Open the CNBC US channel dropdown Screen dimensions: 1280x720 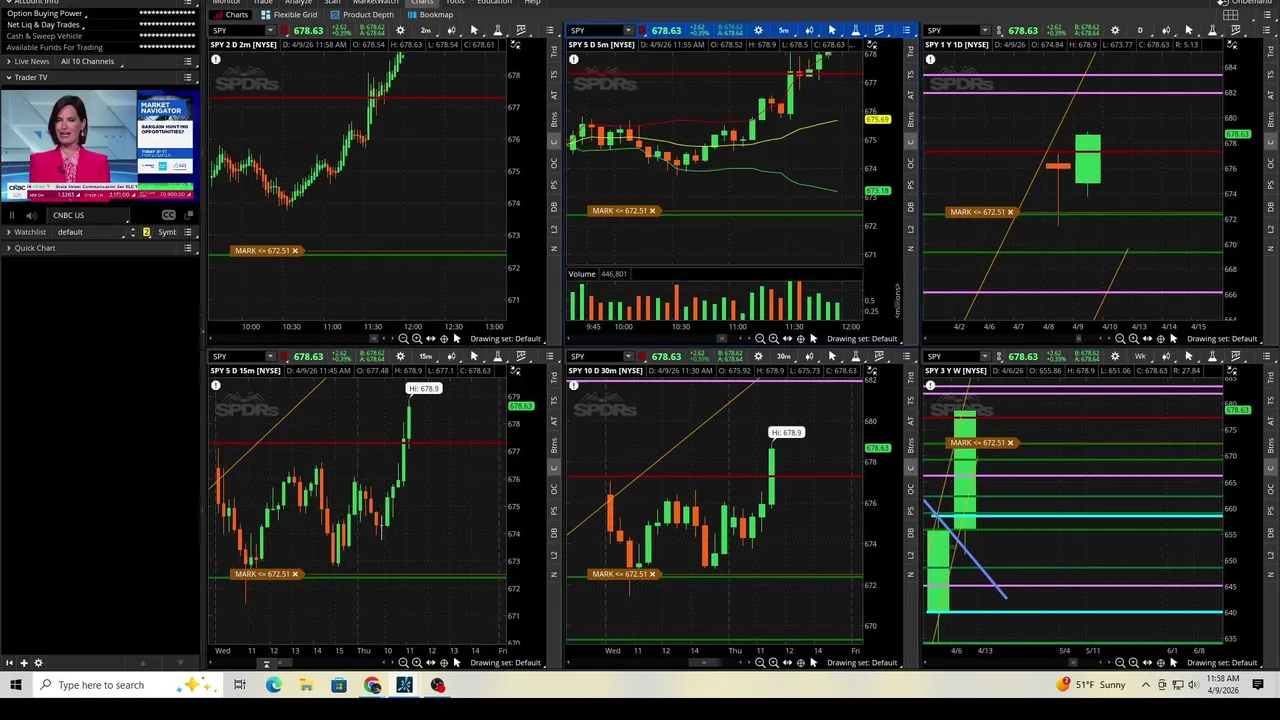88,215
